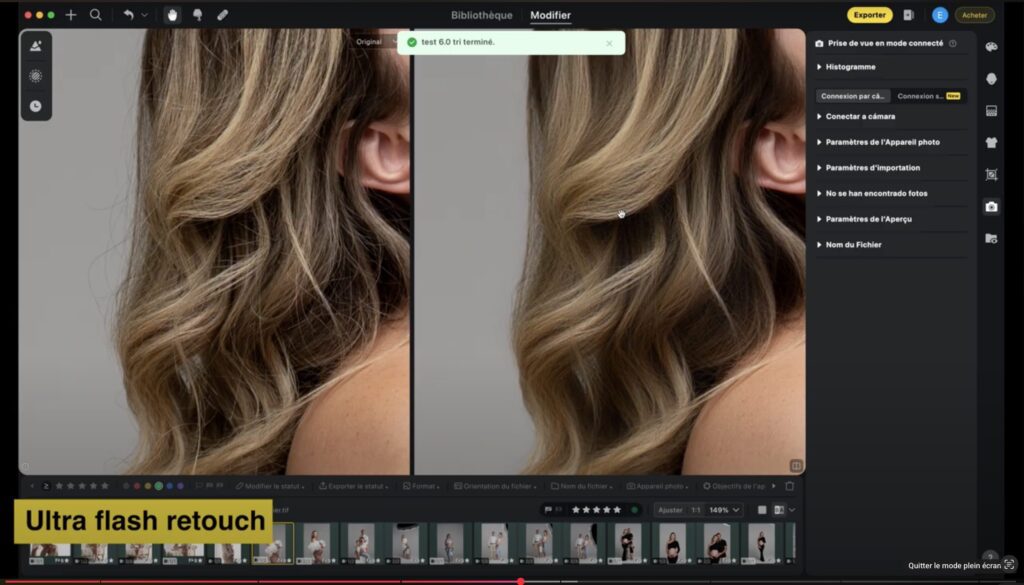
Task: Click the tethered shooting camera icon
Action: pos(991,206)
